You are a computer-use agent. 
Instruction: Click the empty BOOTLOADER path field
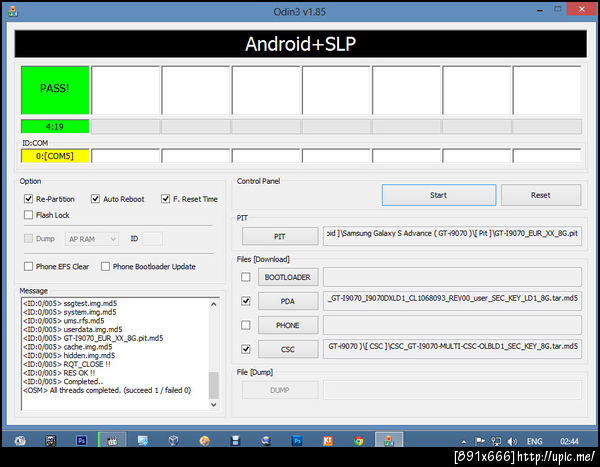pyautogui.click(x=452, y=277)
